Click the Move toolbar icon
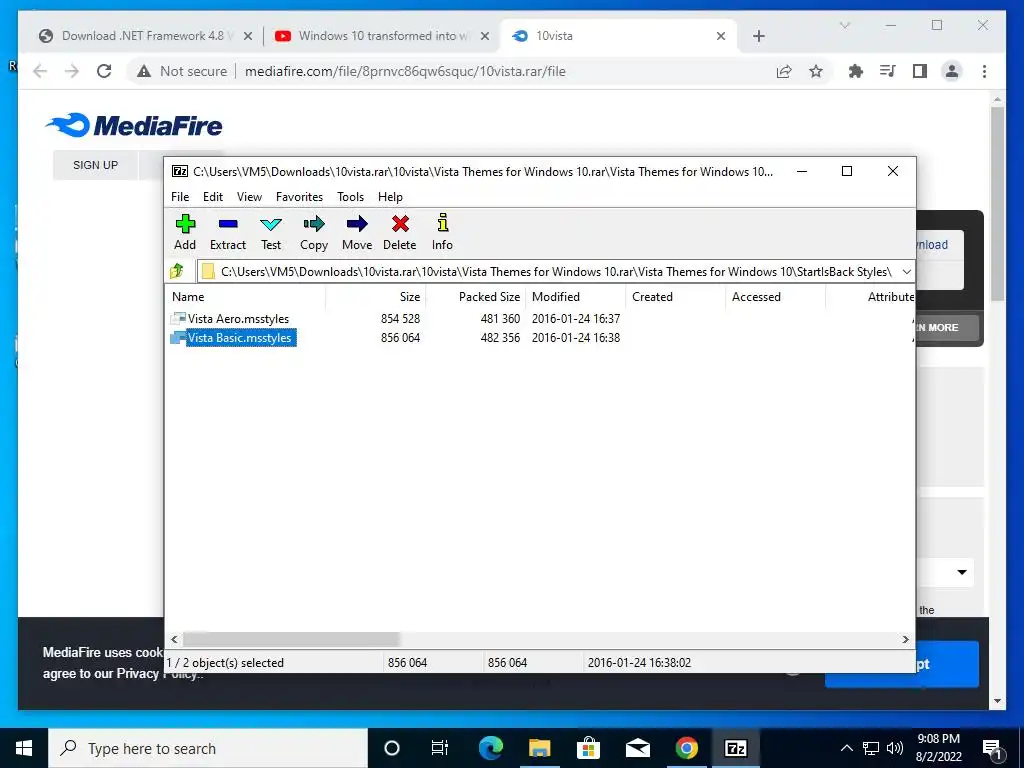Image resolution: width=1024 pixels, height=768 pixels. [x=357, y=232]
